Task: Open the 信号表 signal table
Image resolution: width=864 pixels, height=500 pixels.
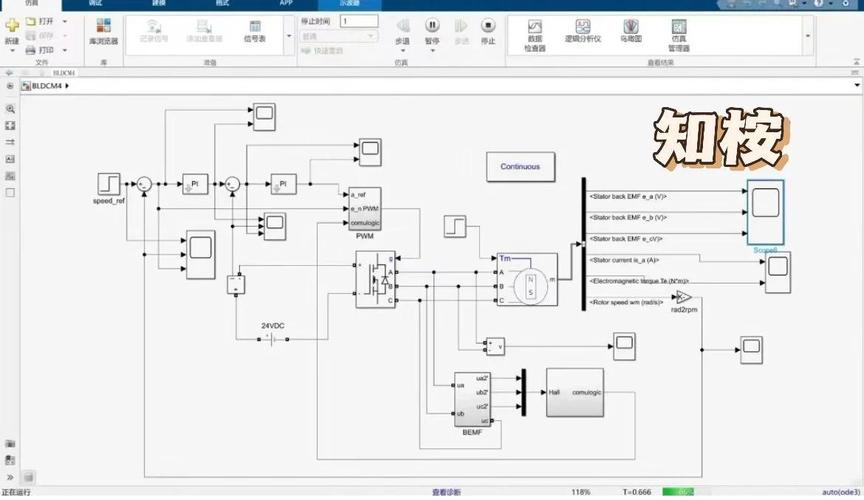Action: [255, 32]
